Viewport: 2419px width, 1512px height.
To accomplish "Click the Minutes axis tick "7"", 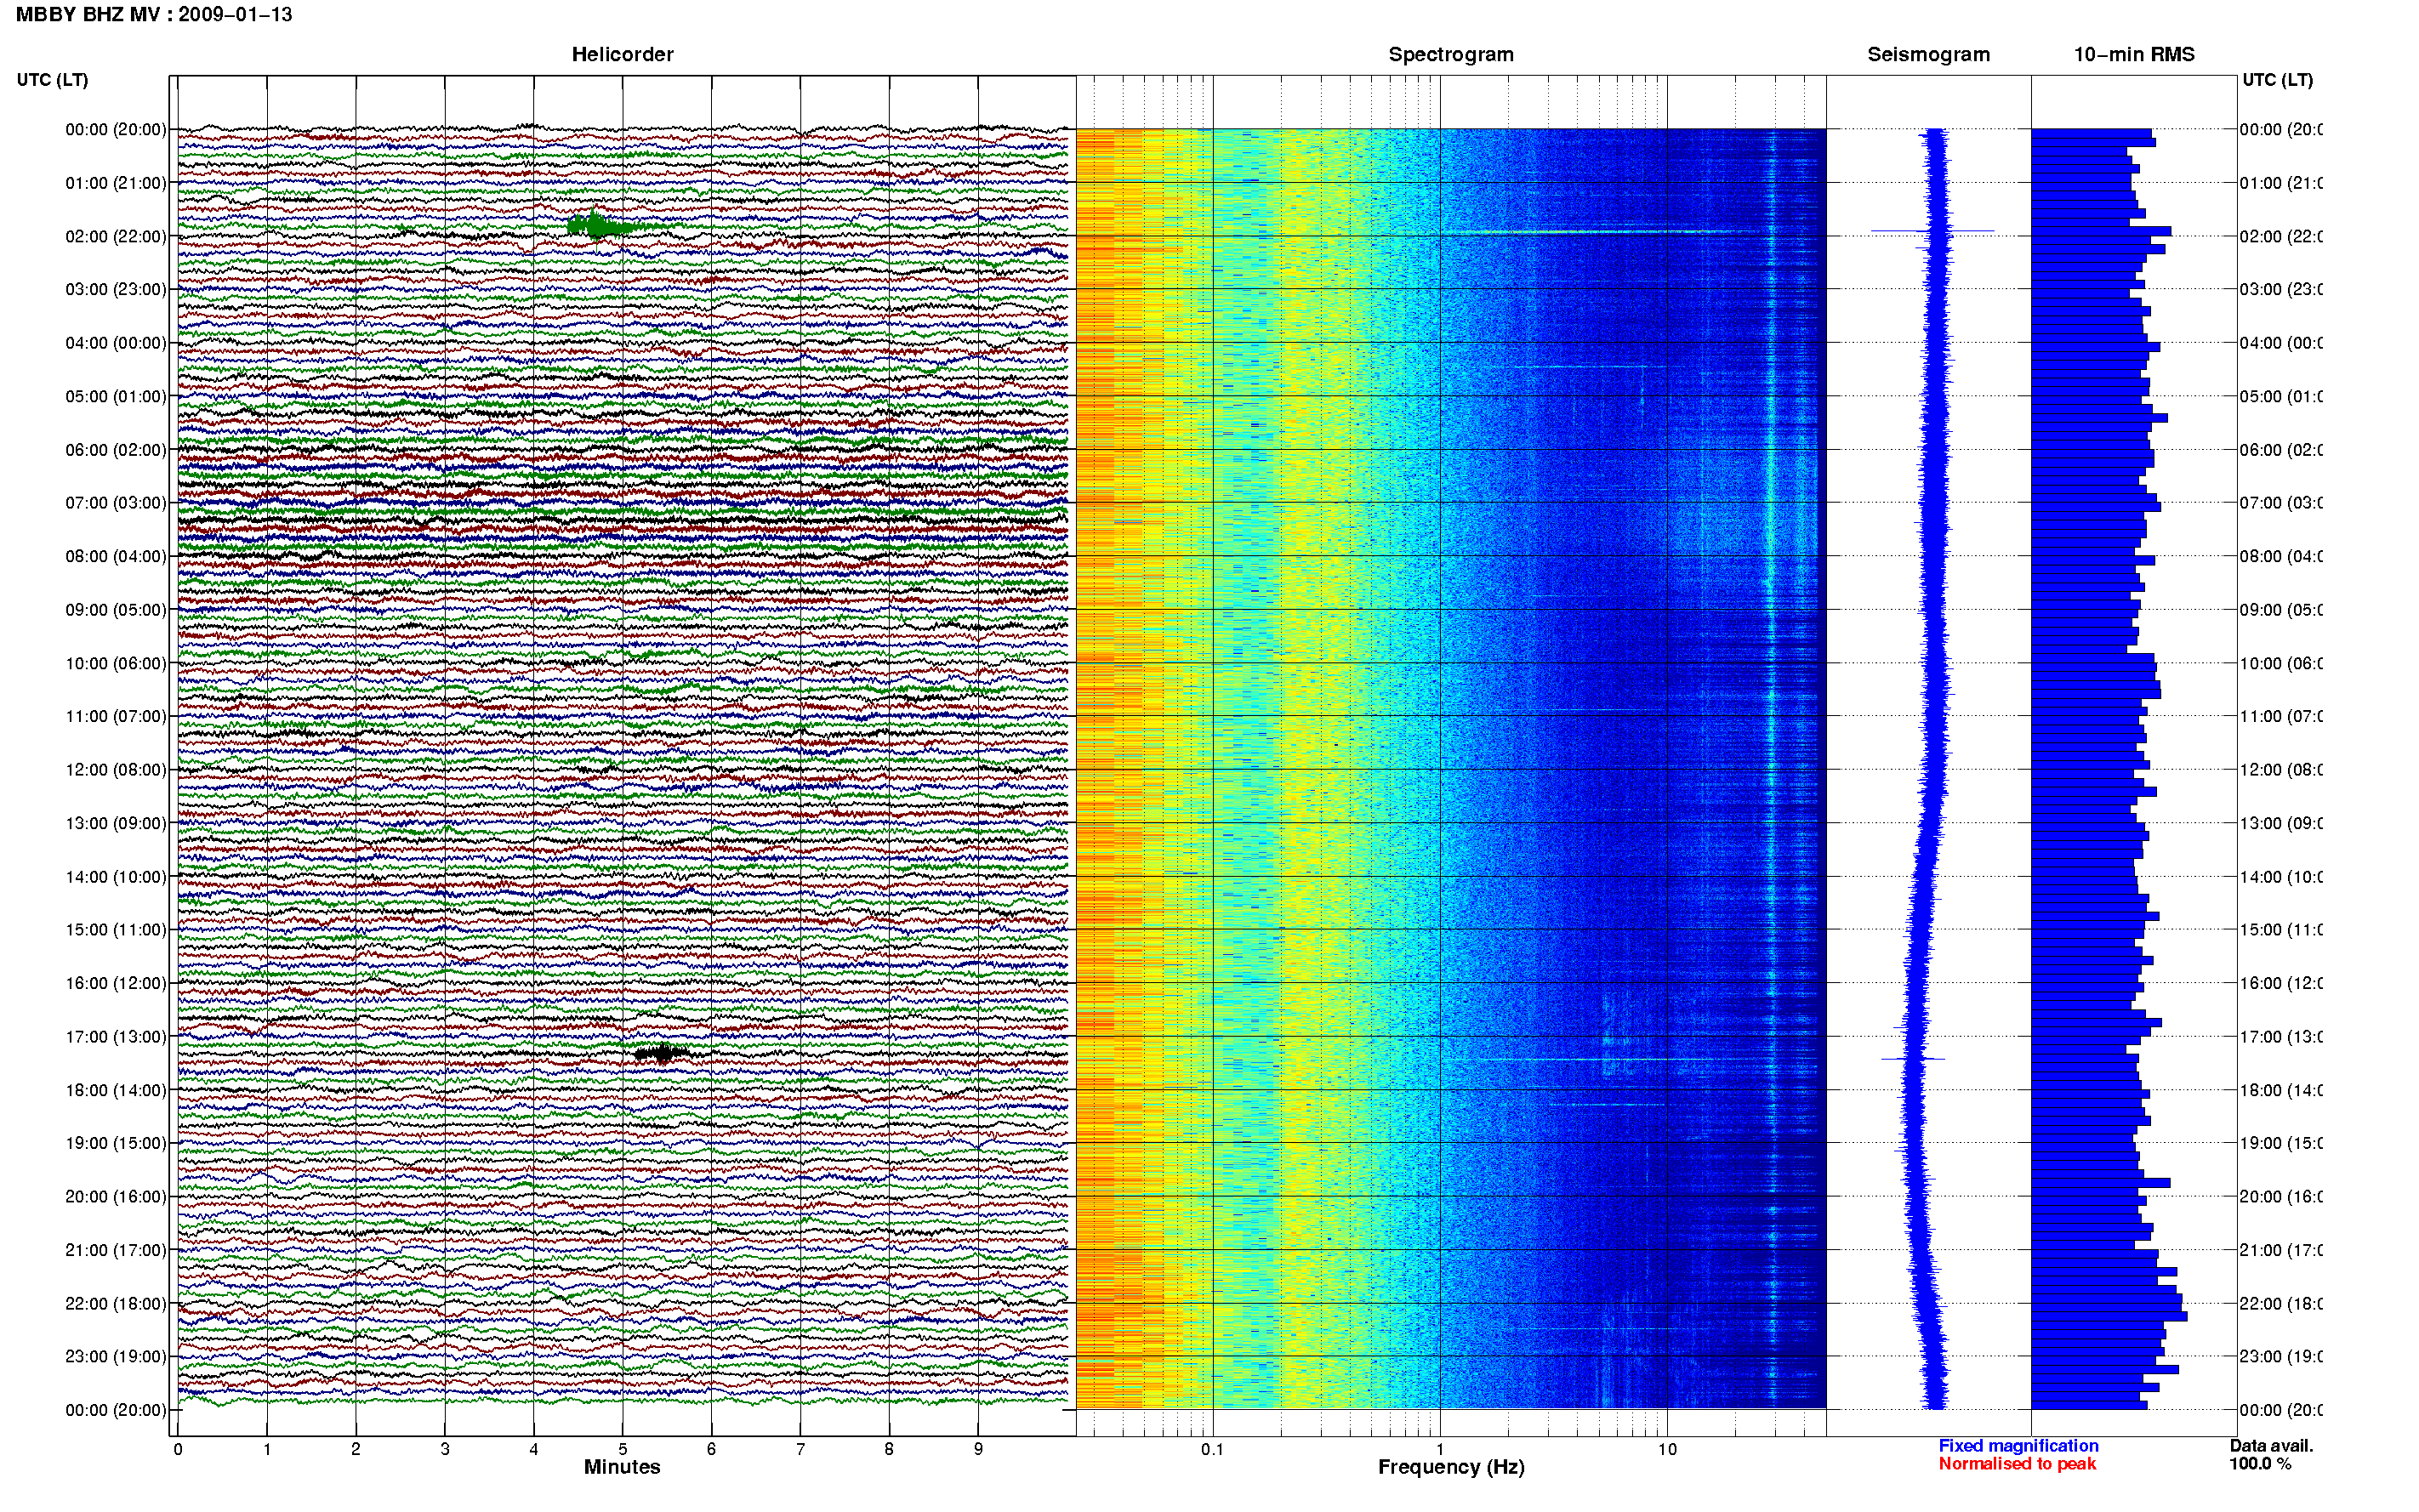I will click(x=800, y=1449).
